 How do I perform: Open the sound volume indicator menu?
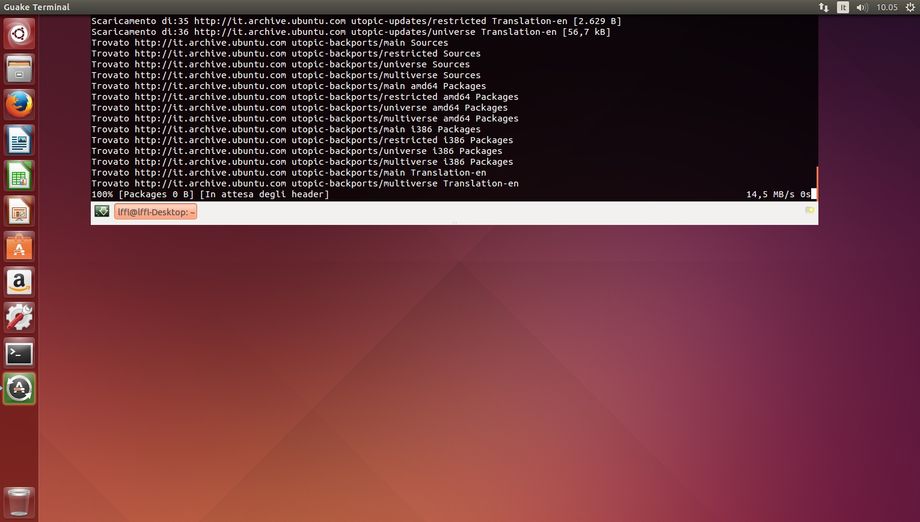[862, 7]
